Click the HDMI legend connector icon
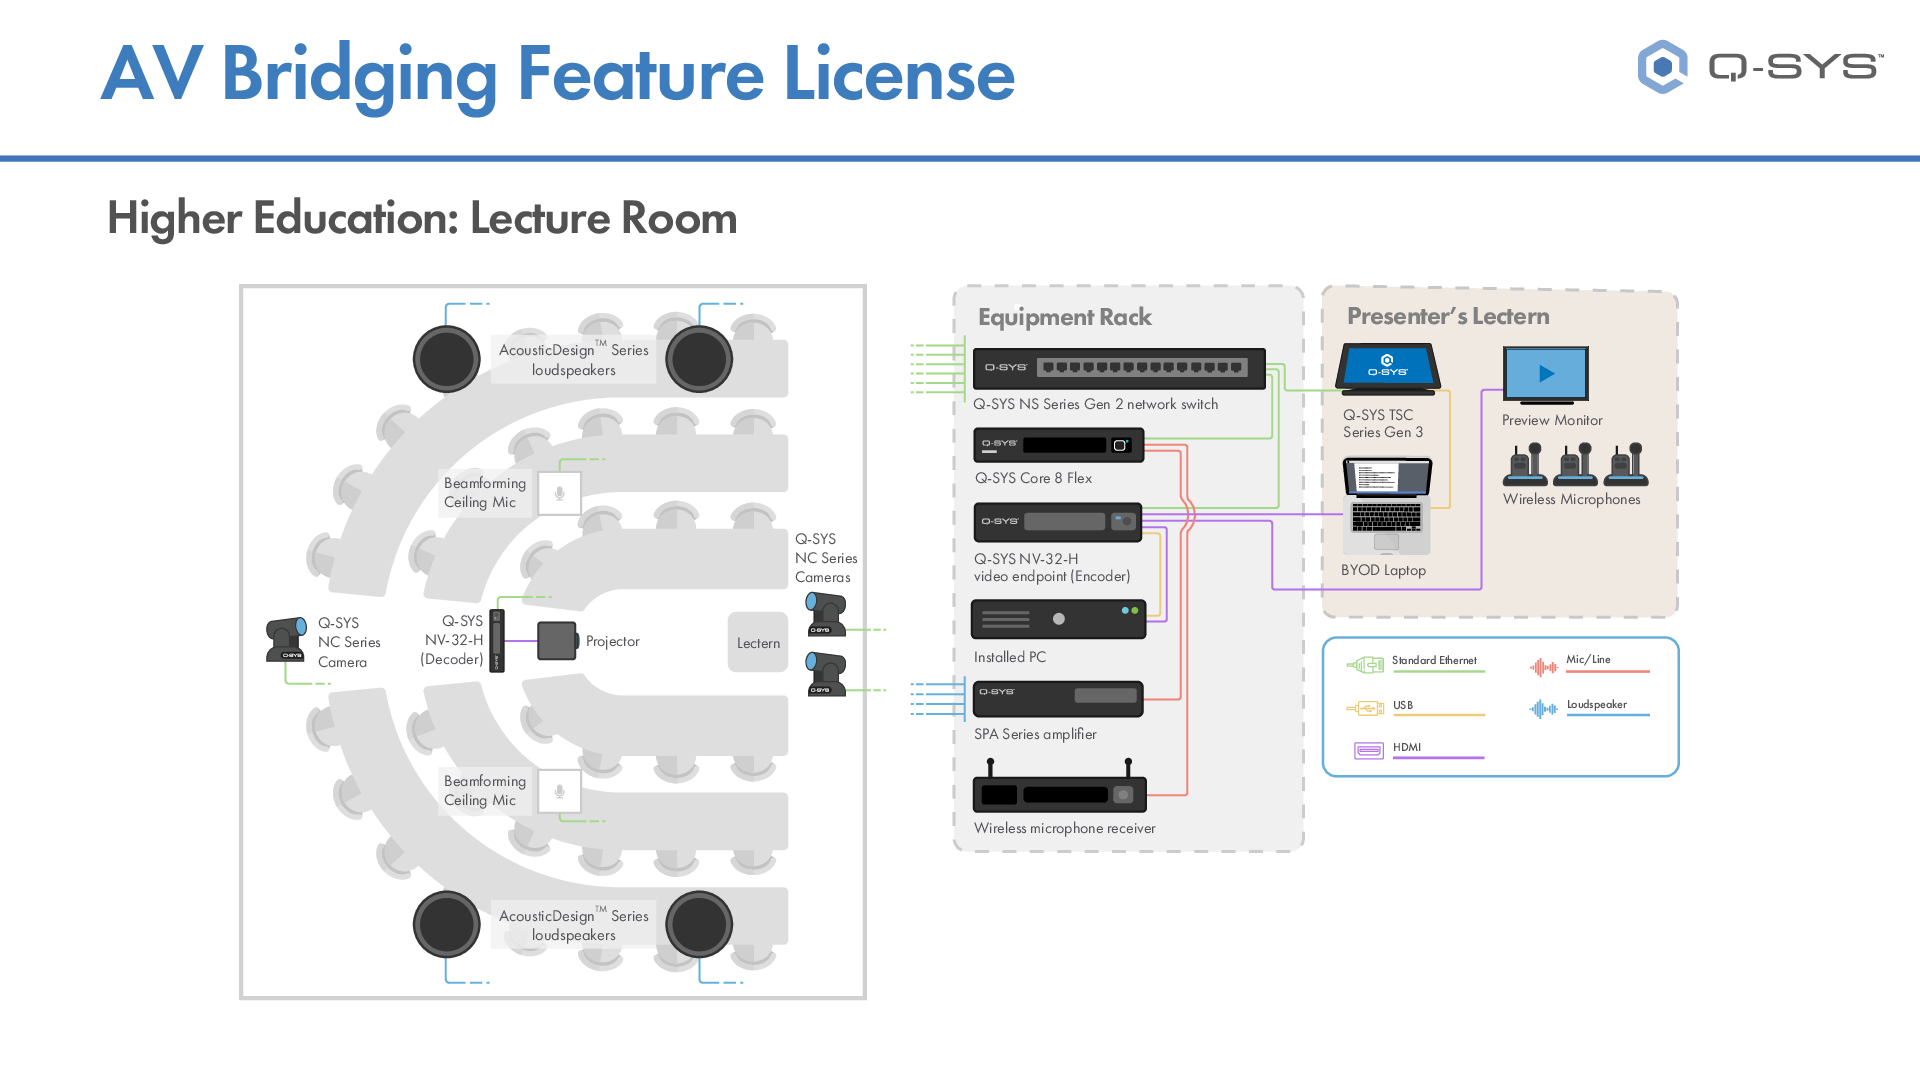This screenshot has height=1080, width=1920. [1369, 750]
